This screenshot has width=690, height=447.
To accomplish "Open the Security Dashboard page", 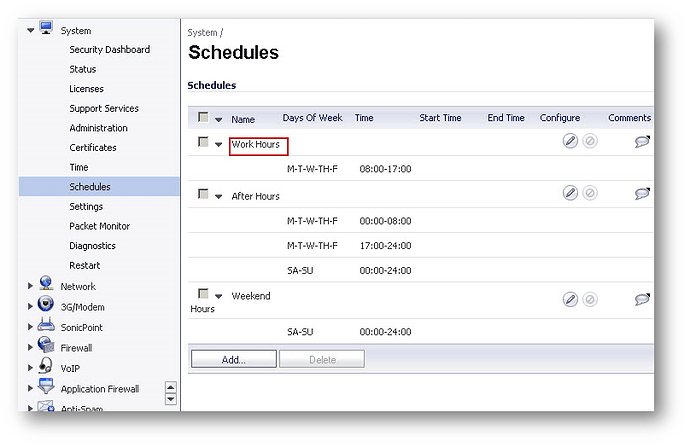I will tap(109, 50).
